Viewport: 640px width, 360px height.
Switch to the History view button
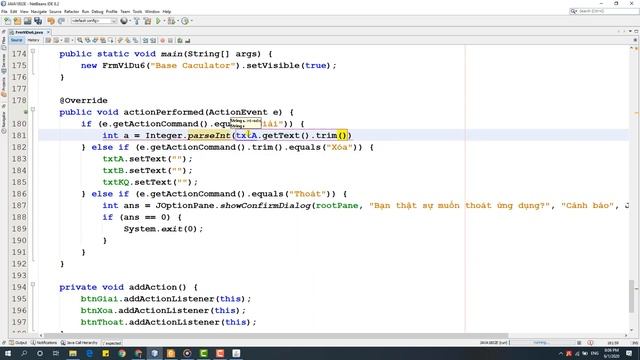point(33,40)
